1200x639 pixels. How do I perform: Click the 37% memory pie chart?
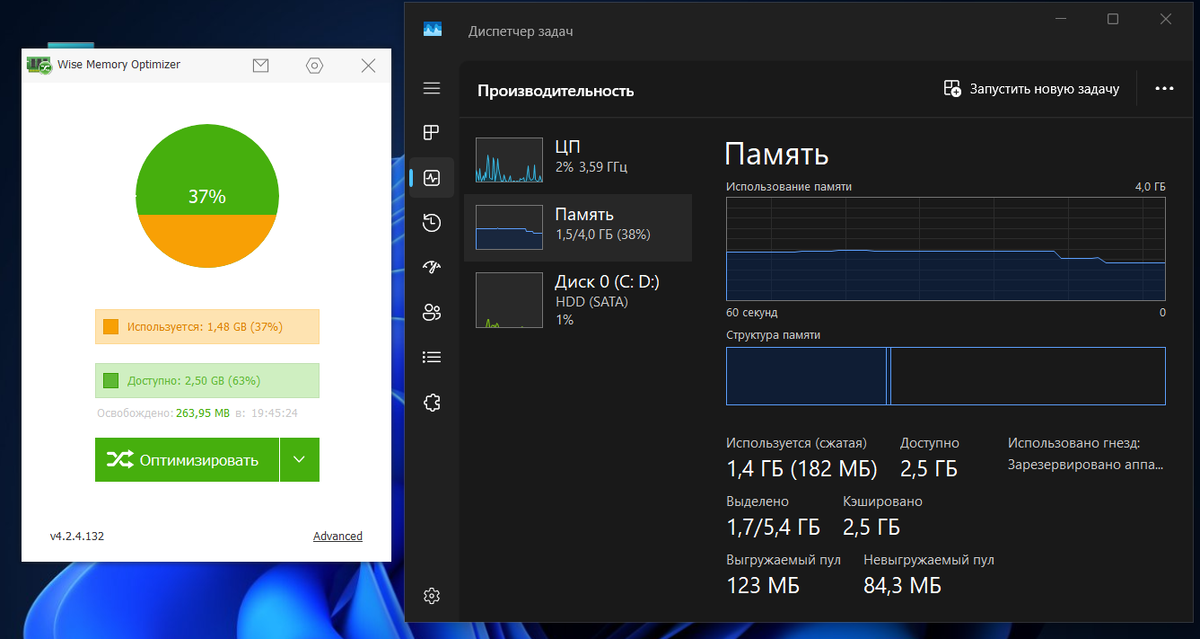[x=206, y=197]
